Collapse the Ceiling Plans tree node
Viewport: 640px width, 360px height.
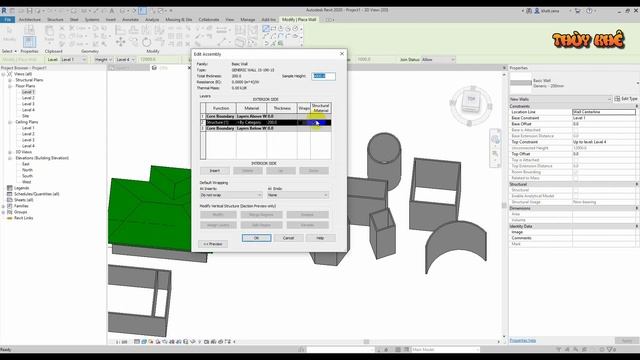tap(10, 122)
